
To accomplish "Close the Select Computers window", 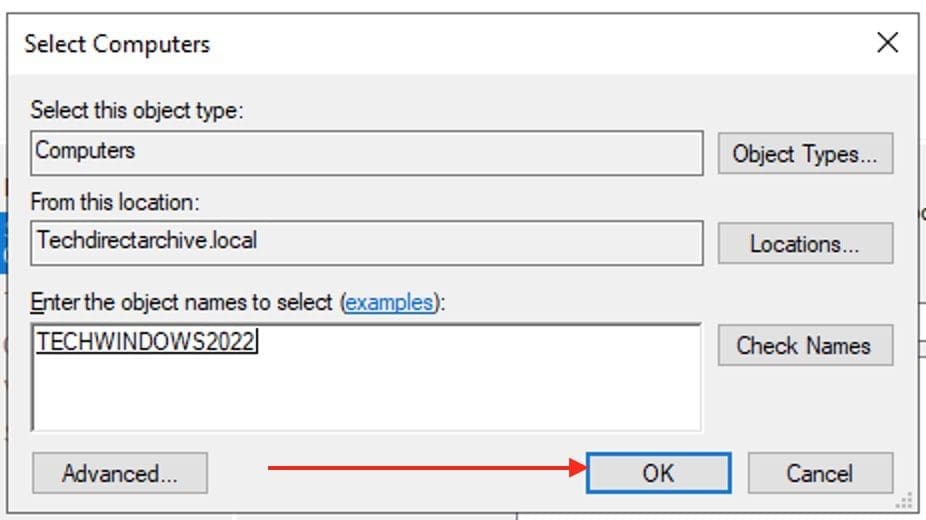I will coord(886,43).
